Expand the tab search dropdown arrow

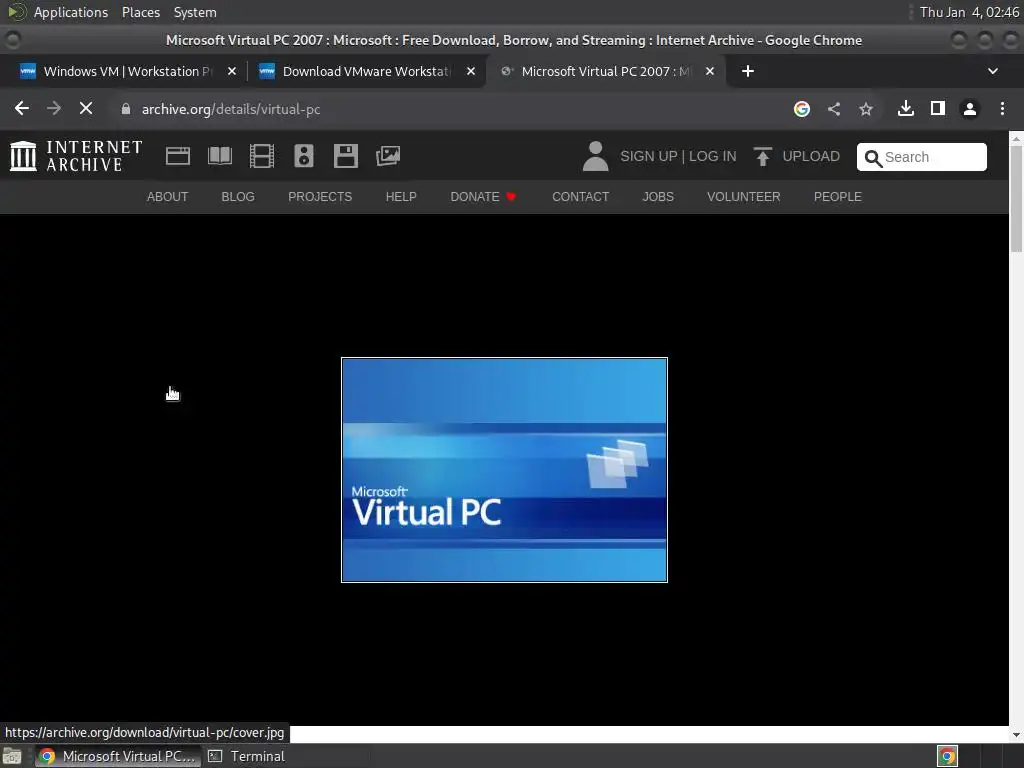(993, 71)
